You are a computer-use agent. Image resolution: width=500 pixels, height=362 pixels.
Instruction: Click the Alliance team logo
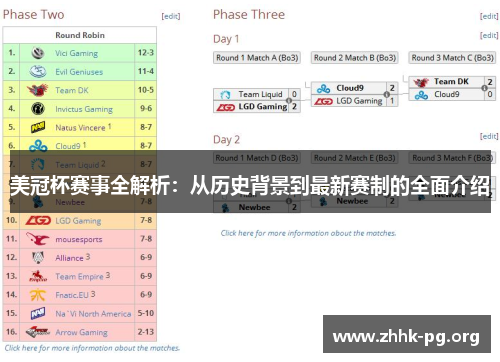coord(38,257)
